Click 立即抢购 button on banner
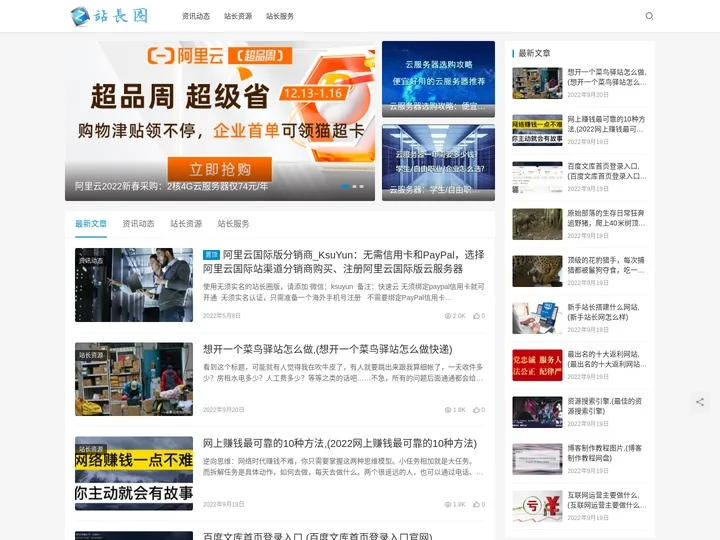The image size is (720, 540). coord(219,169)
